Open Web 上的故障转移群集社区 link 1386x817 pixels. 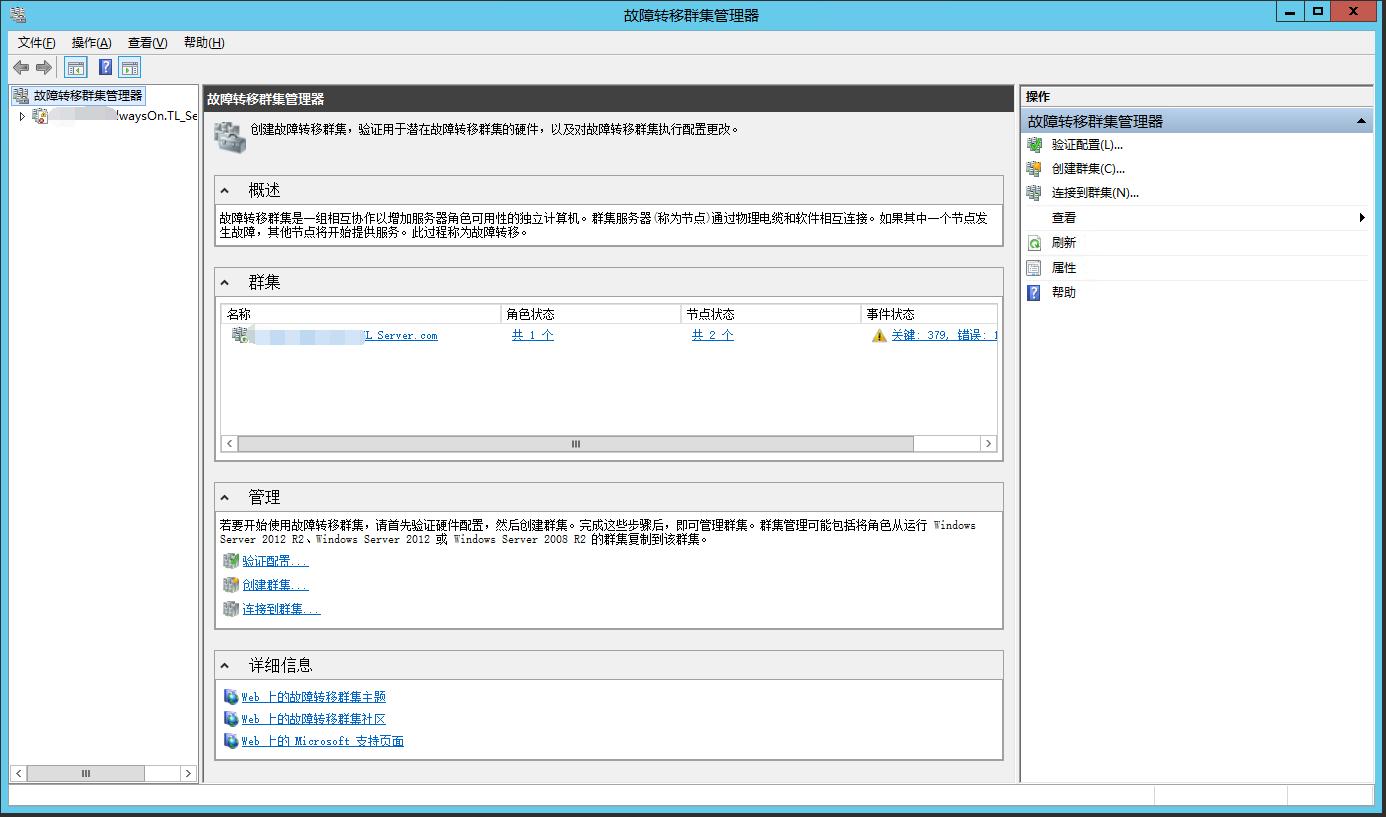[313, 719]
